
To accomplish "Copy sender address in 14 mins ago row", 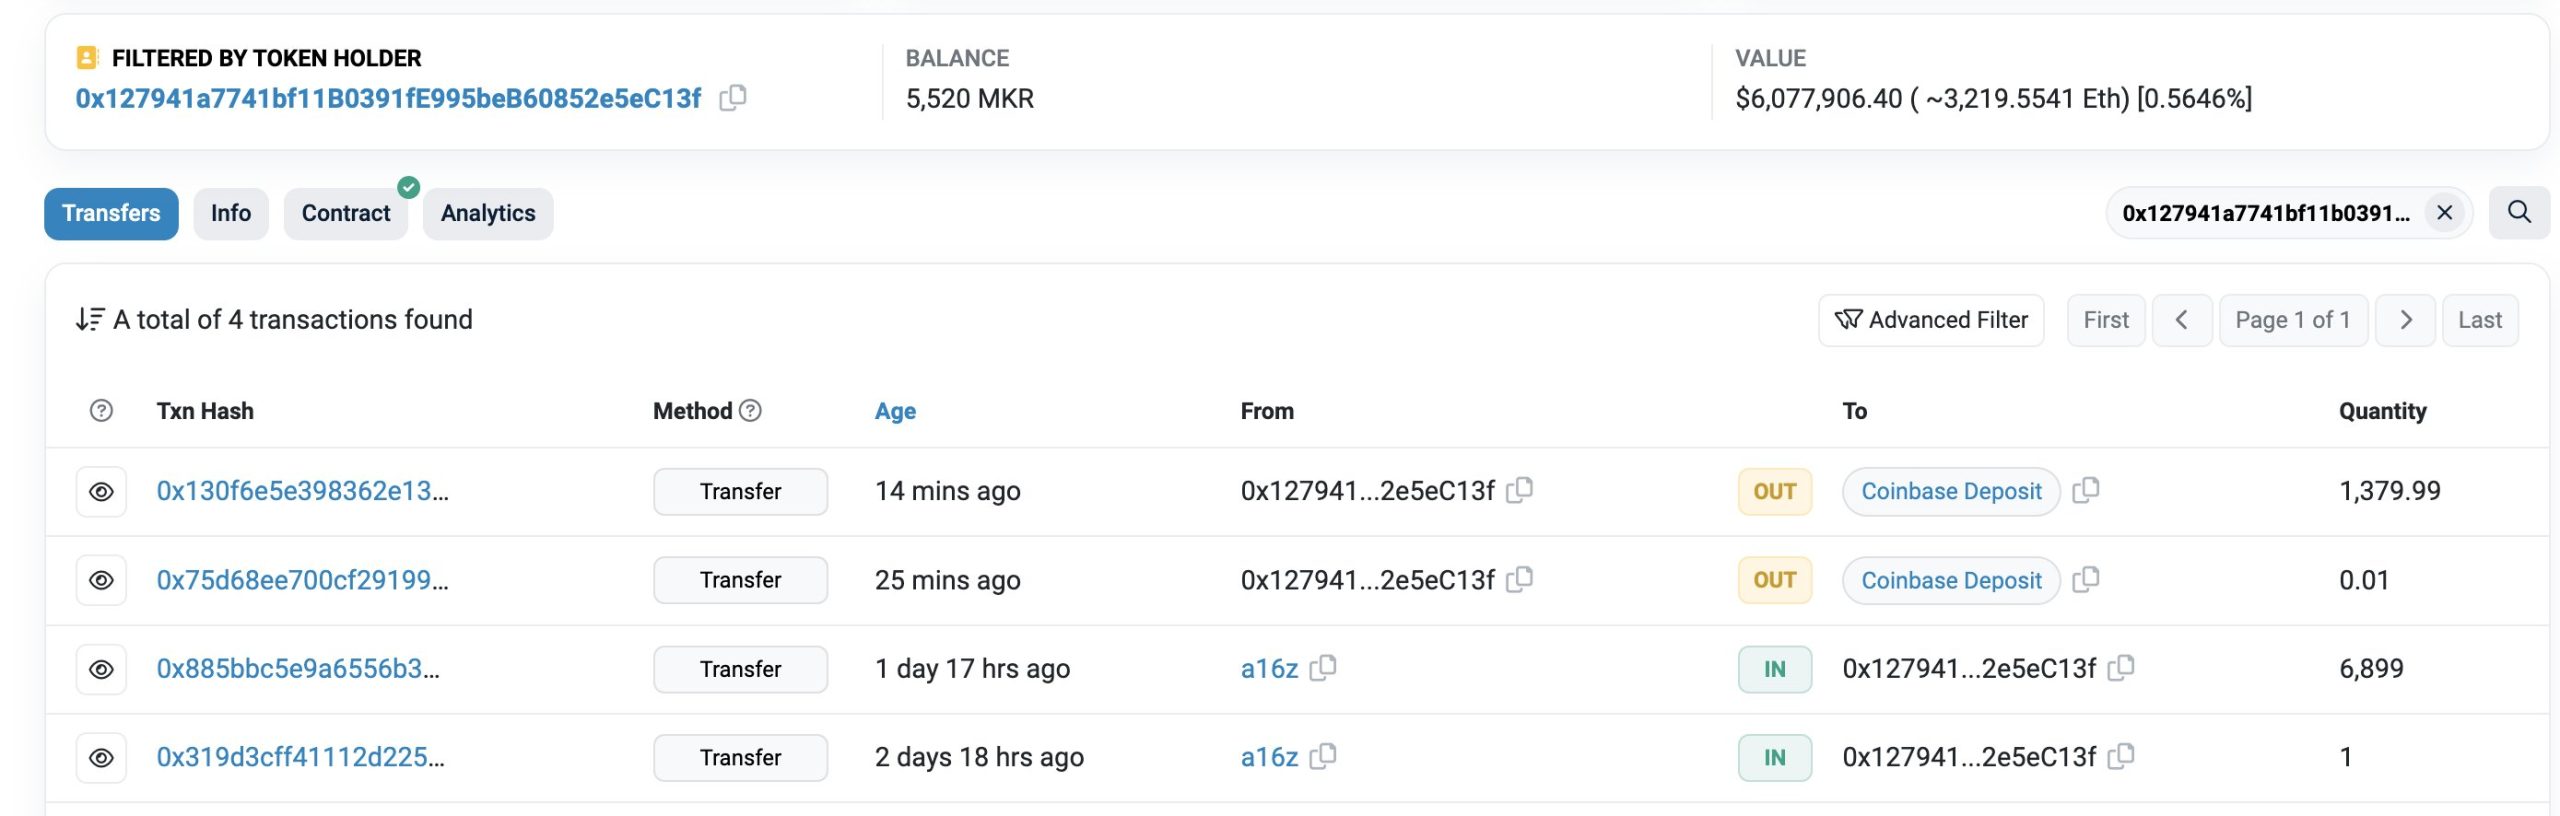I will pyautogui.click(x=1520, y=490).
